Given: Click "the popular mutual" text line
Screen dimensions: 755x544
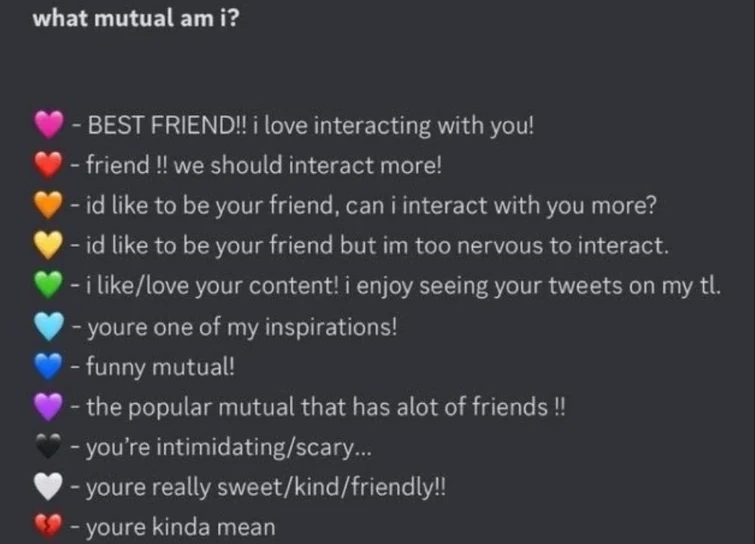Looking at the screenshot, I should coord(325,407).
